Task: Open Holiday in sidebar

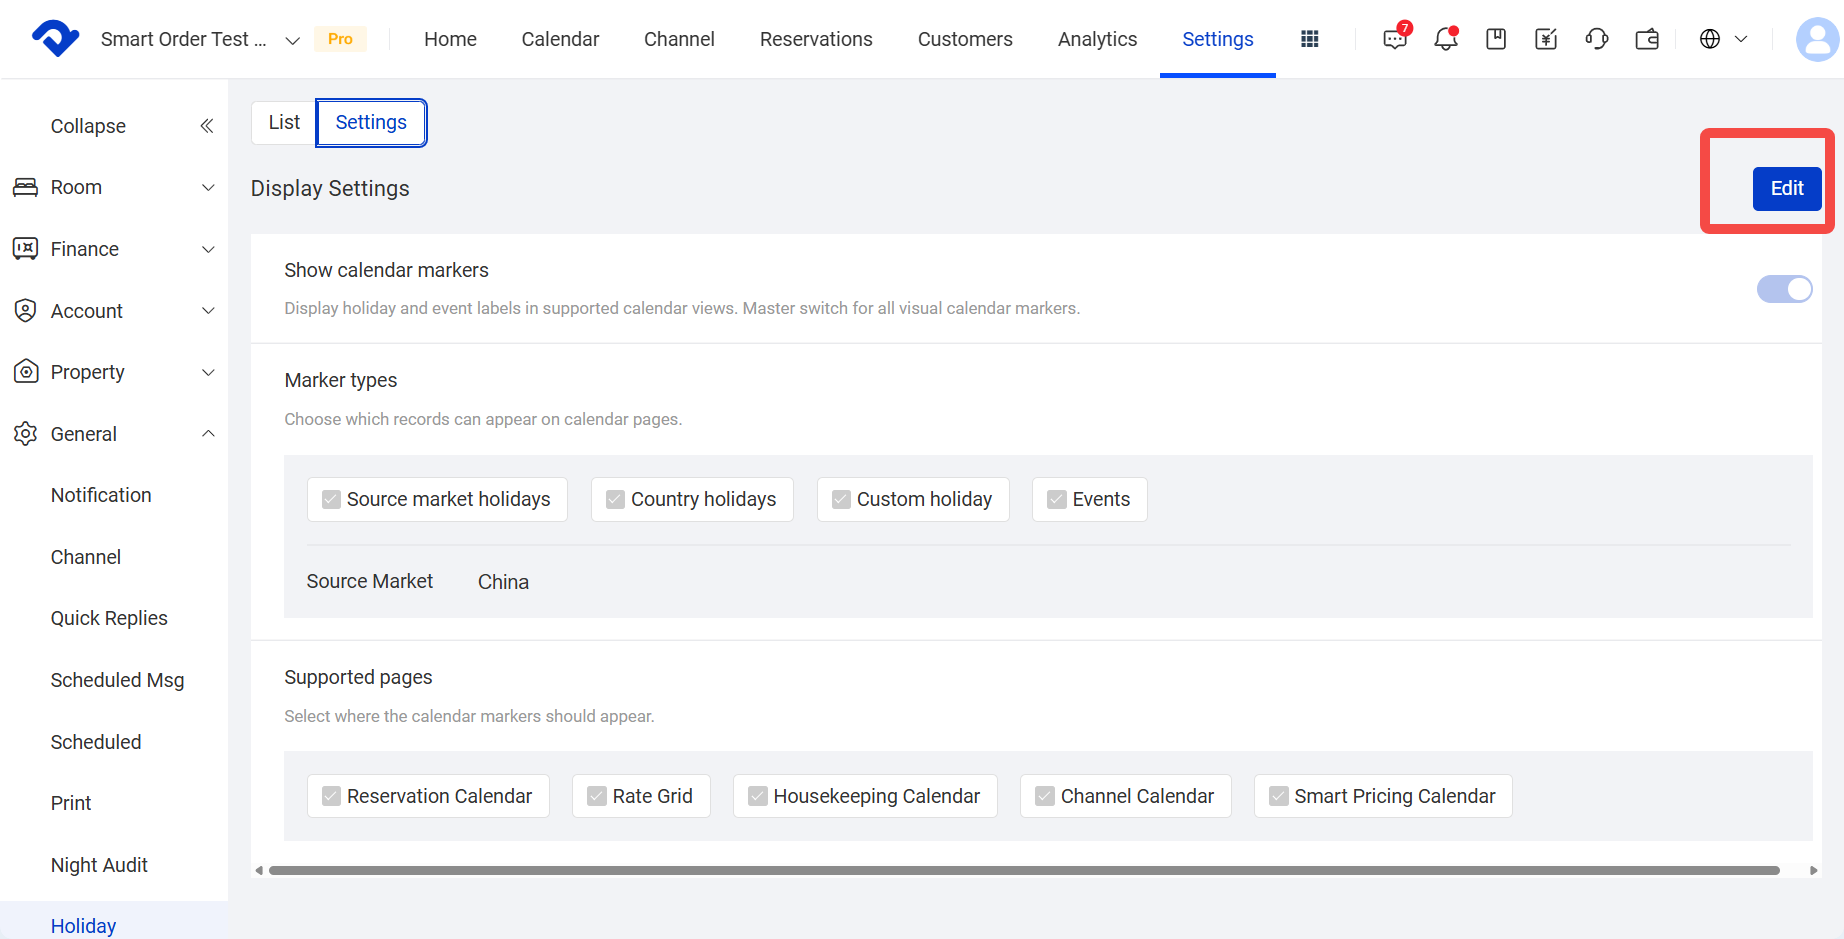Action: (x=83, y=926)
